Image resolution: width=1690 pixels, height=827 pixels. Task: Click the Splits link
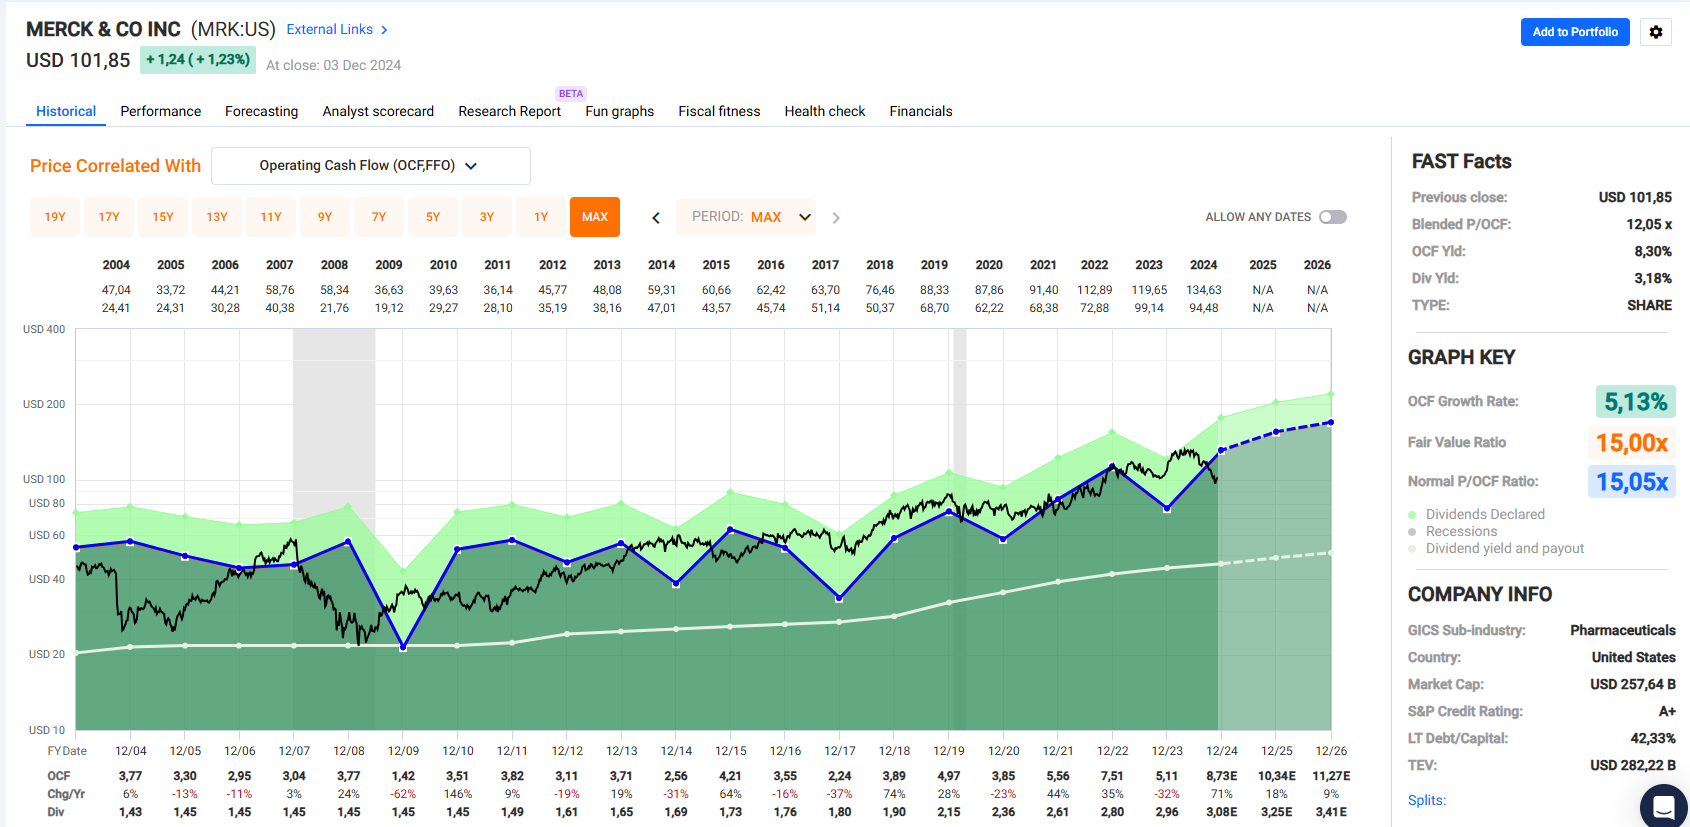(1426, 800)
